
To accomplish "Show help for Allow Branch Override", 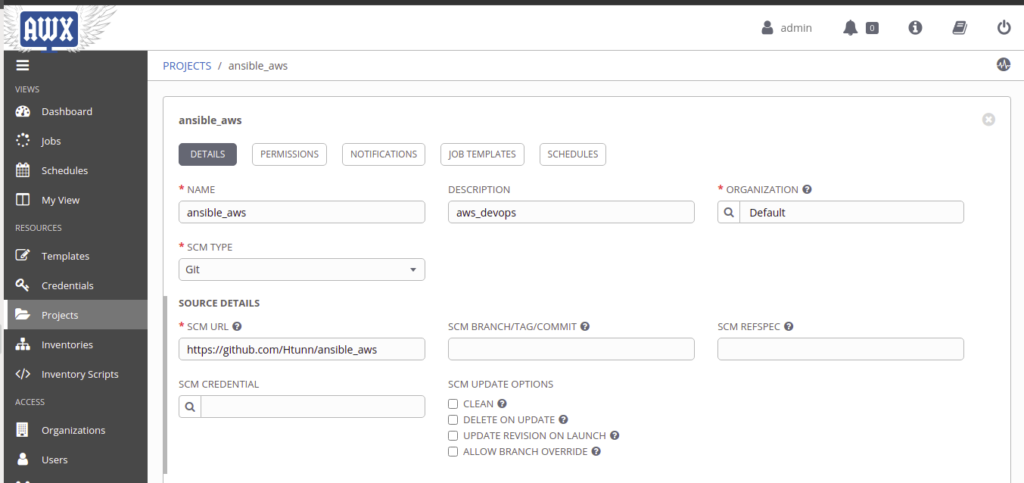I will [x=596, y=451].
